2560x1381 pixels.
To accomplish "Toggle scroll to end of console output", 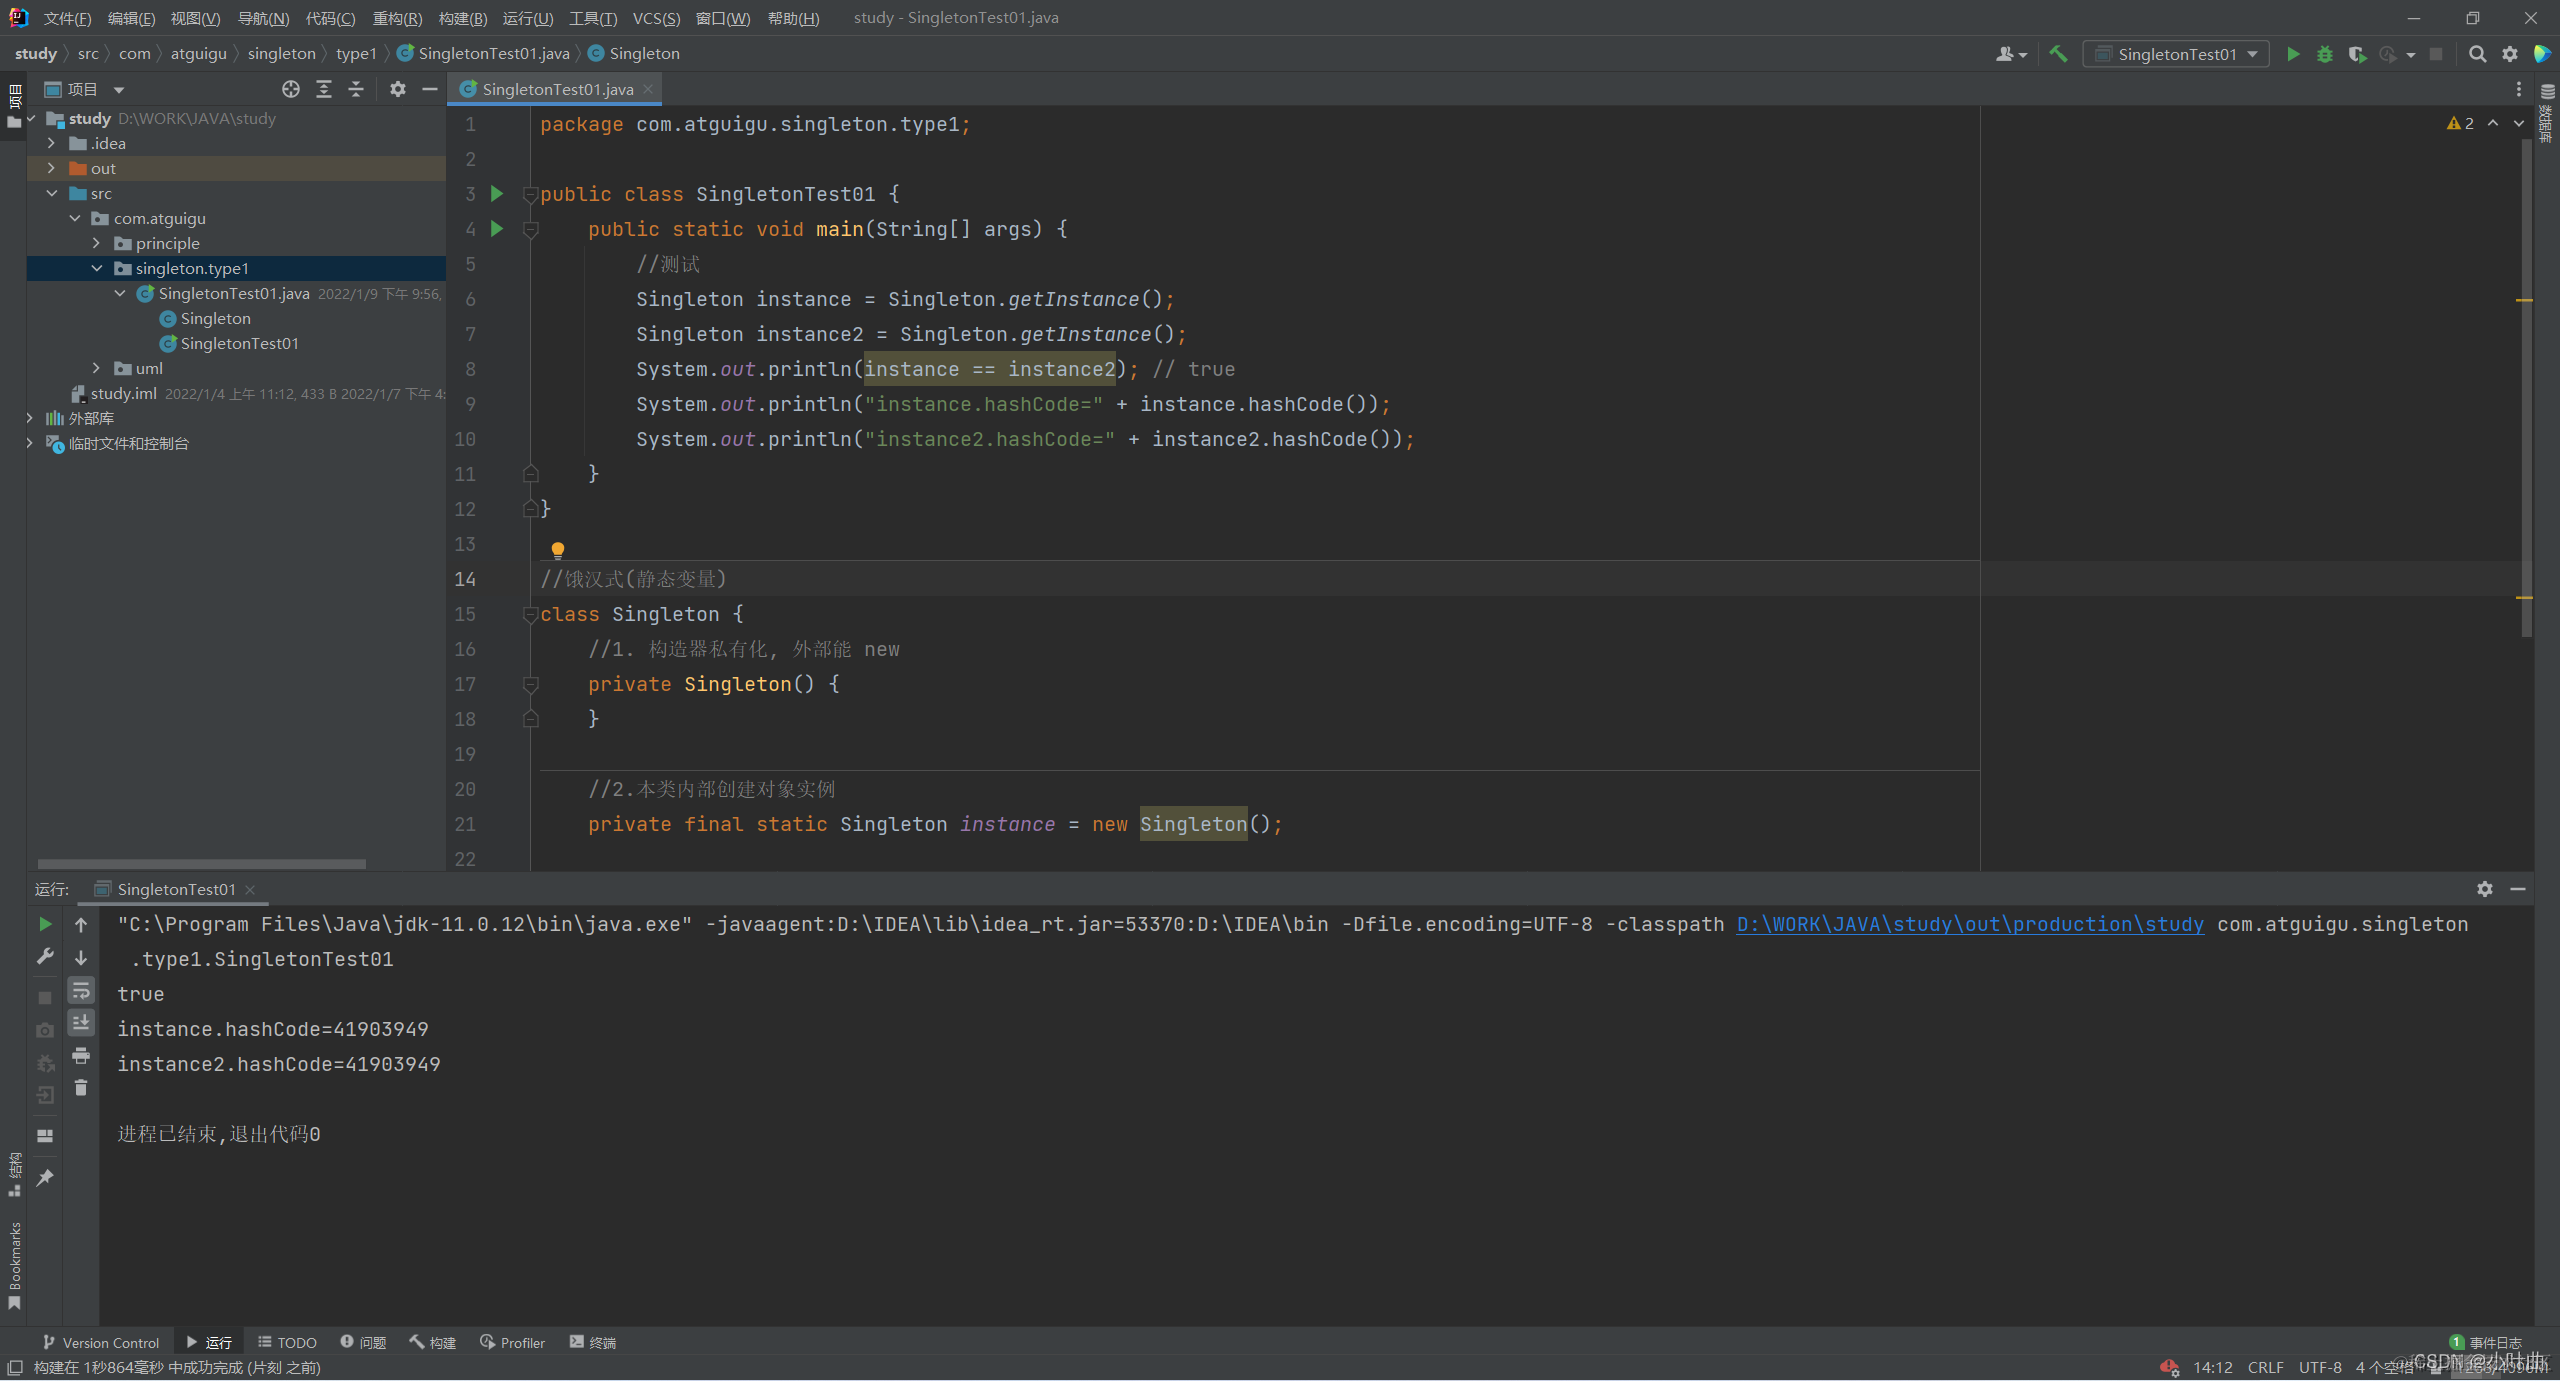I will [x=81, y=1022].
